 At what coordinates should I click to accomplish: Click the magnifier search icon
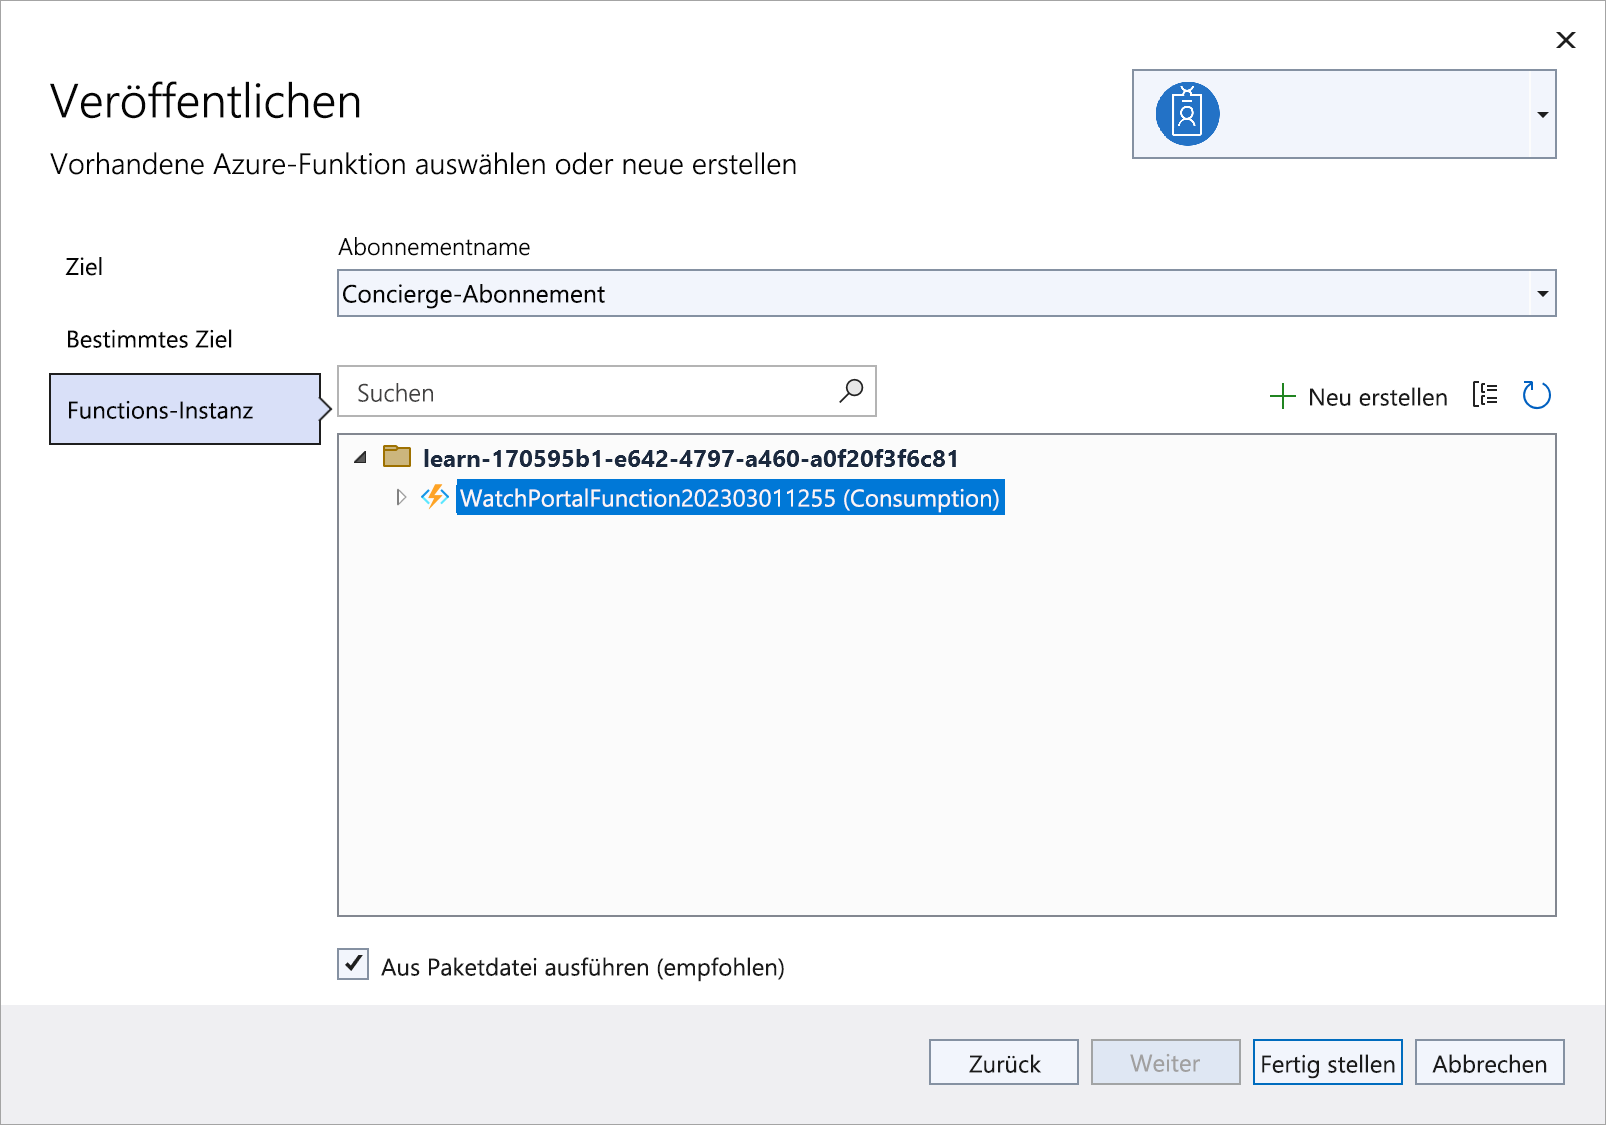(x=851, y=391)
